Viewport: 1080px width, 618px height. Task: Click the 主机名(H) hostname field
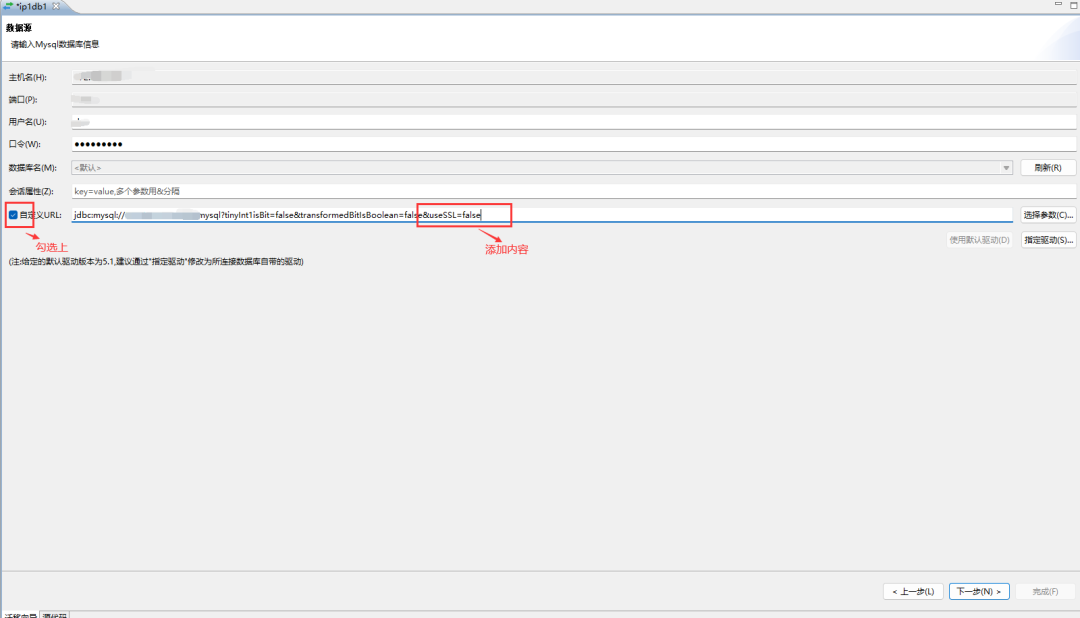(x=574, y=76)
